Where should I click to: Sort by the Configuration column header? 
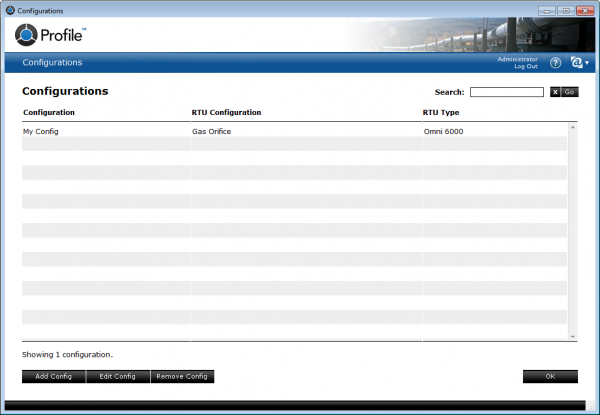[x=49, y=112]
